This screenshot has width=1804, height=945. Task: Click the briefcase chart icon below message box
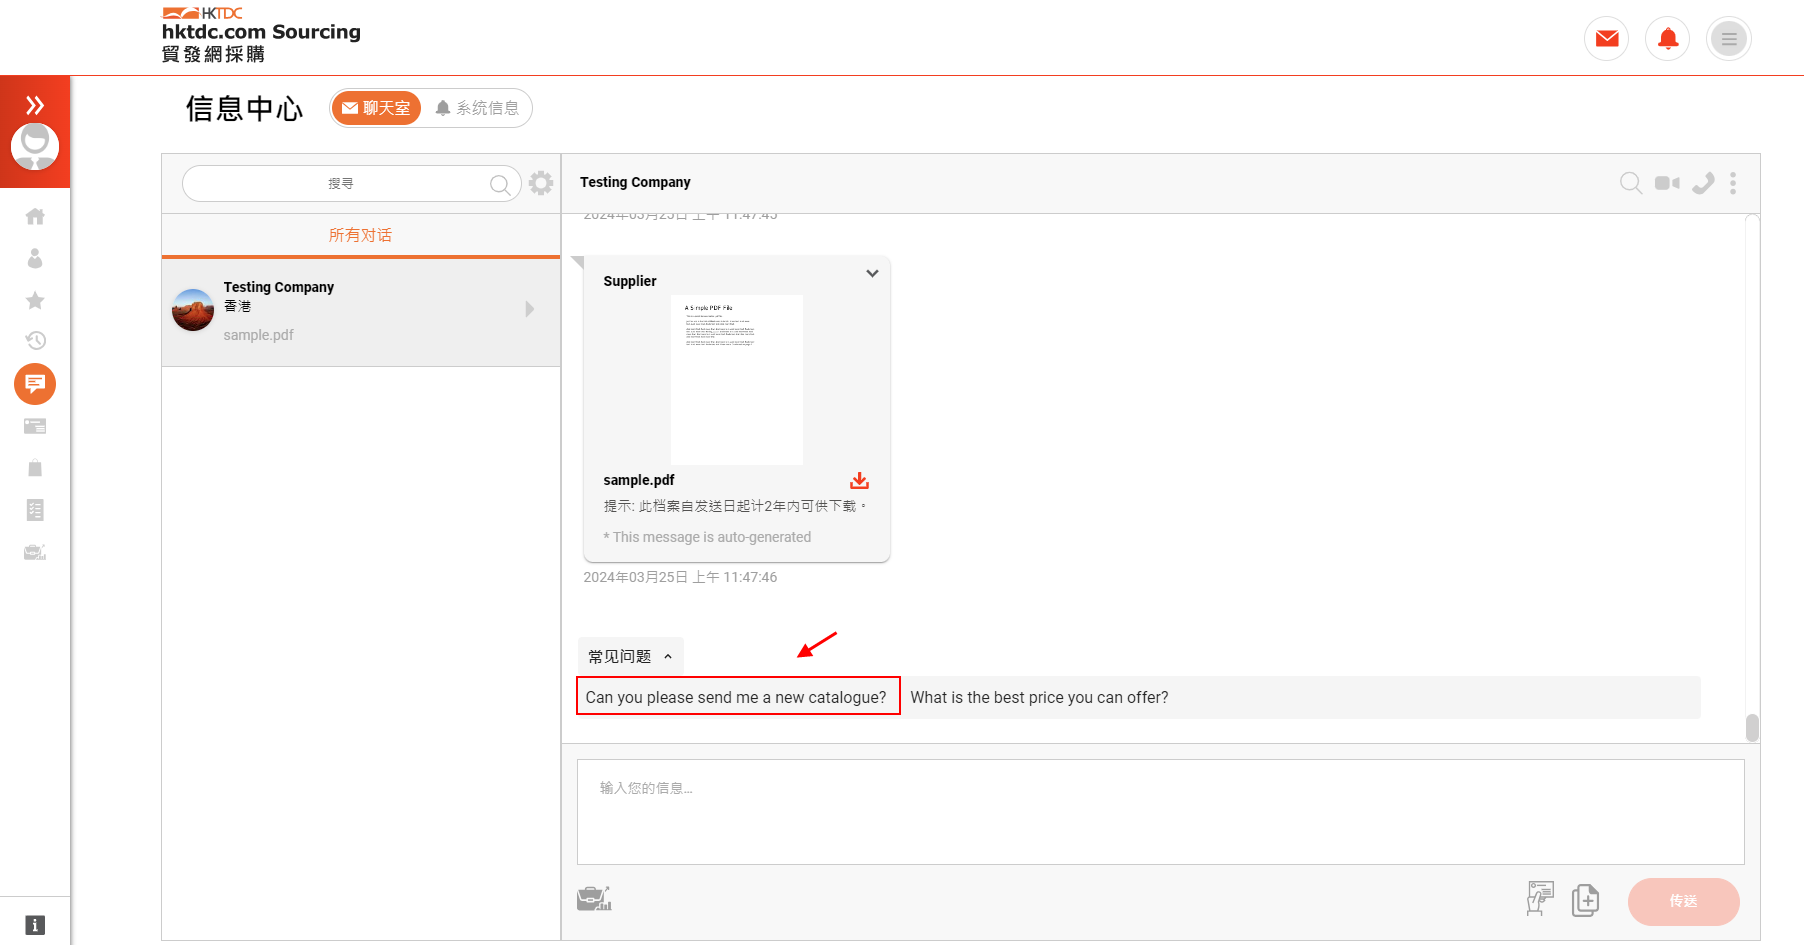[x=594, y=899]
